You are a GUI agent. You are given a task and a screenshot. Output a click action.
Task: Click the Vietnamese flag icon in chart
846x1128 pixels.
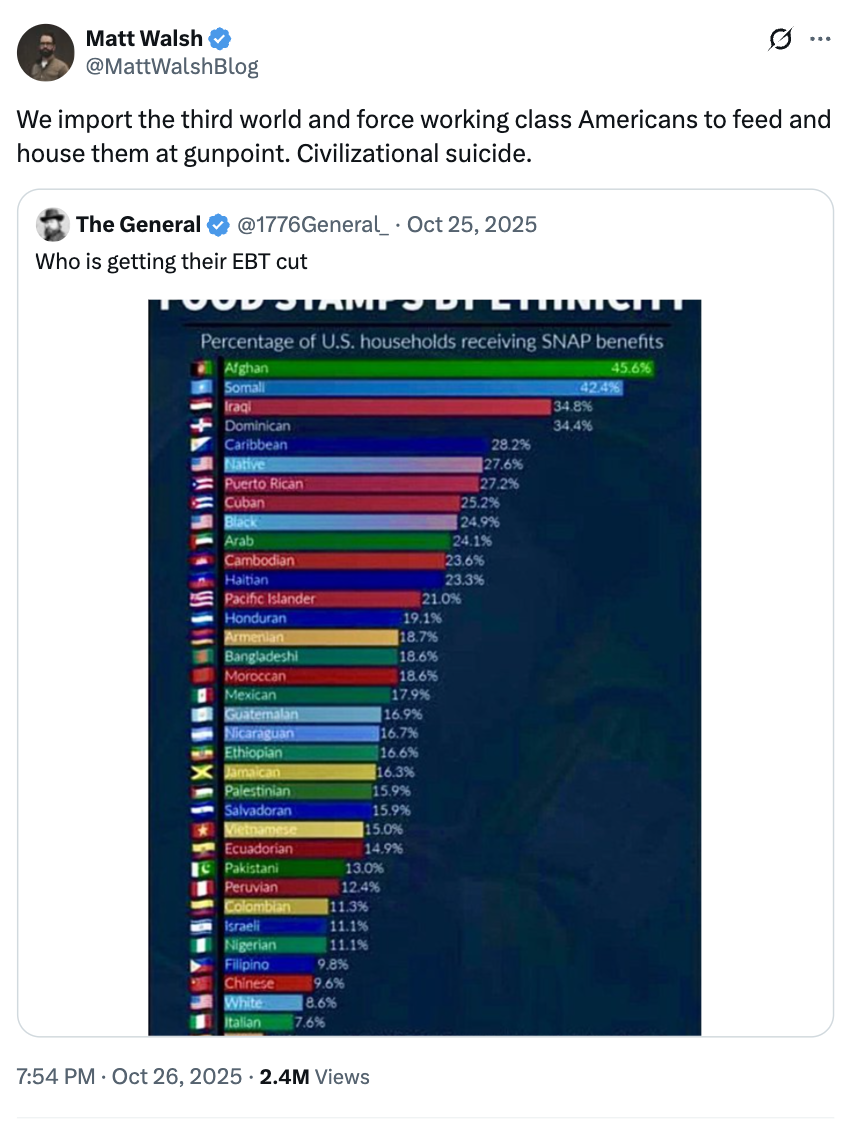click(x=201, y=830)
